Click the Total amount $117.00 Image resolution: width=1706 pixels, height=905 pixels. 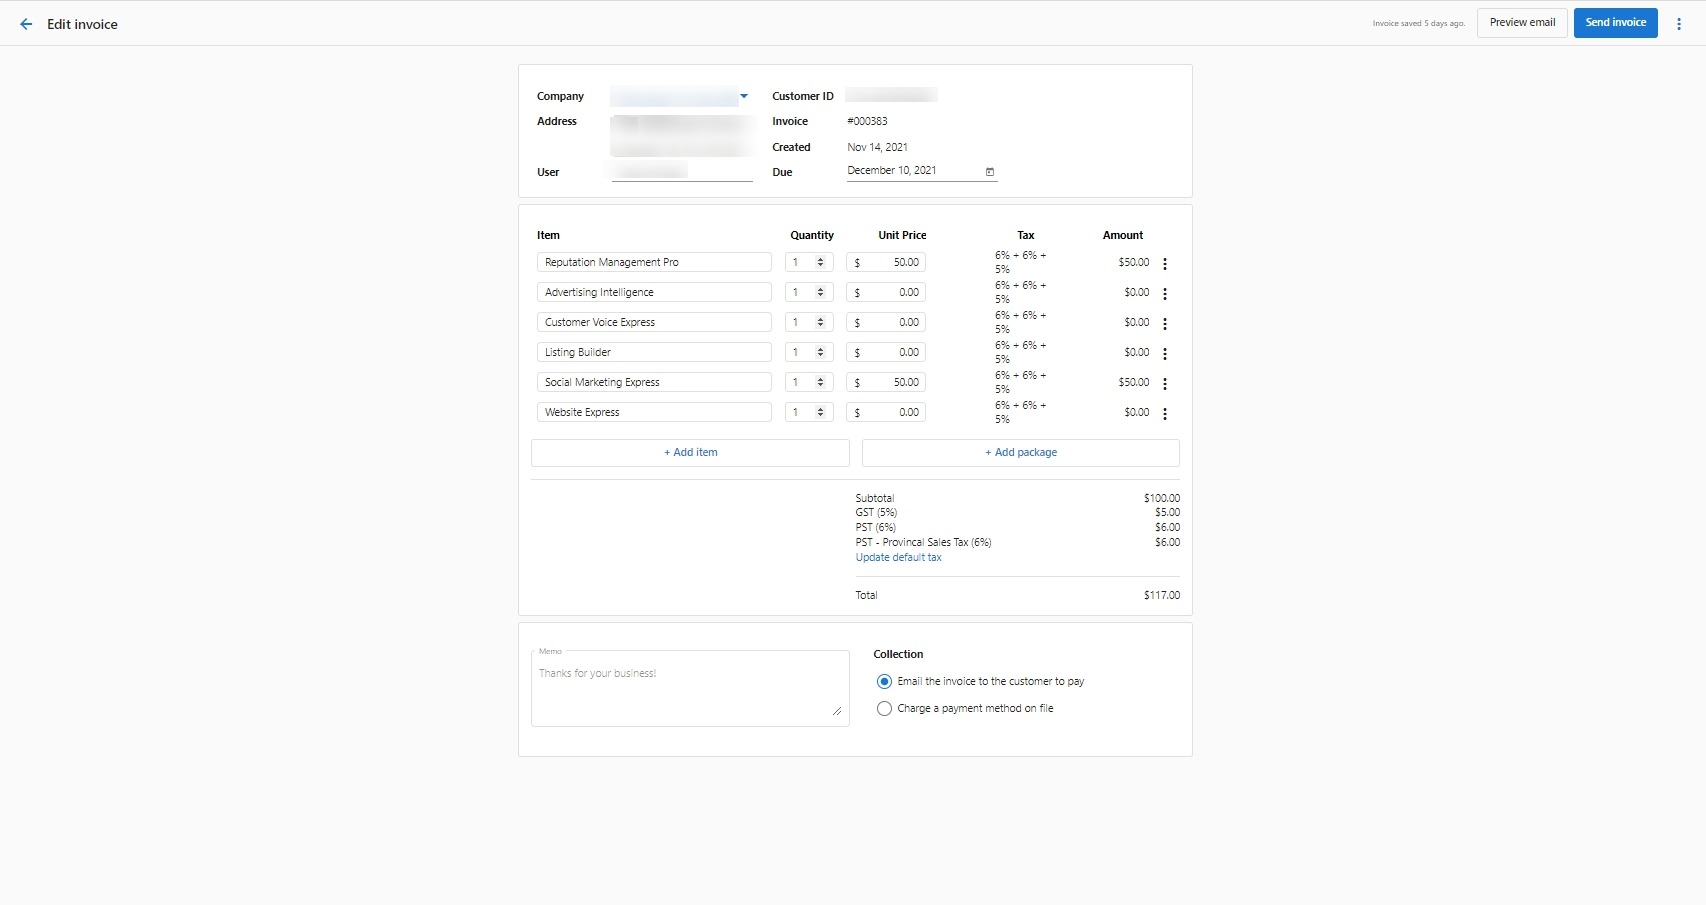(1161, 595)
